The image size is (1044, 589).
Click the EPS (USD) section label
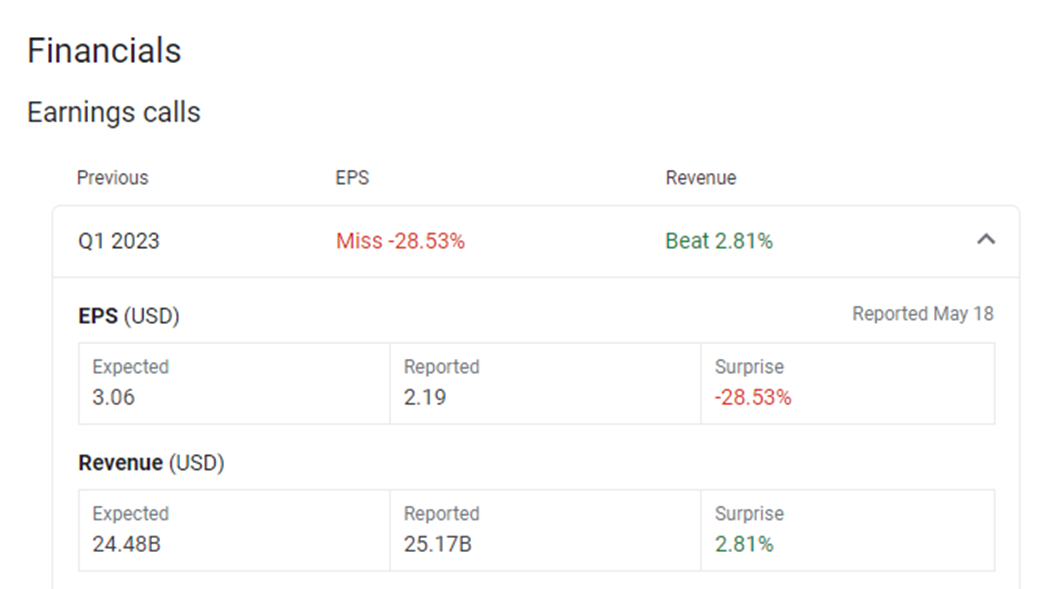pyautogui.click(x=129, y=315)
